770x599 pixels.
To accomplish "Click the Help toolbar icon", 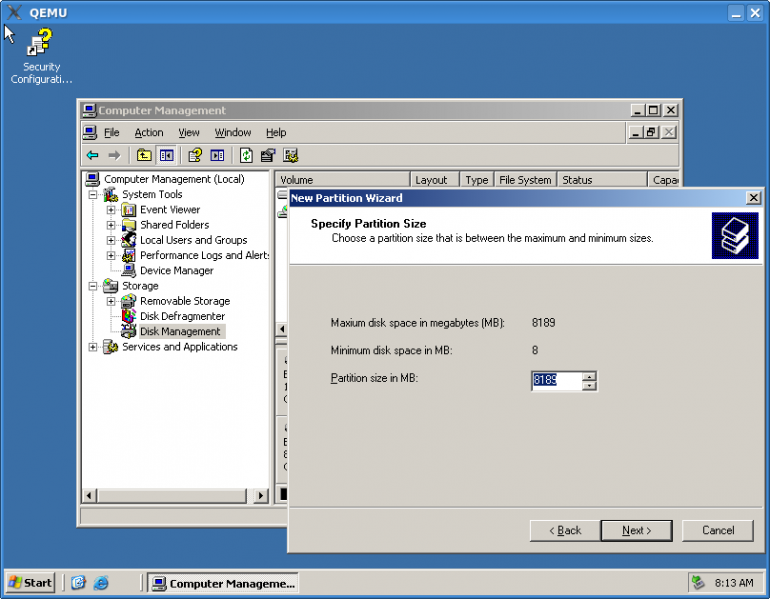I will (x=195, y=155).
